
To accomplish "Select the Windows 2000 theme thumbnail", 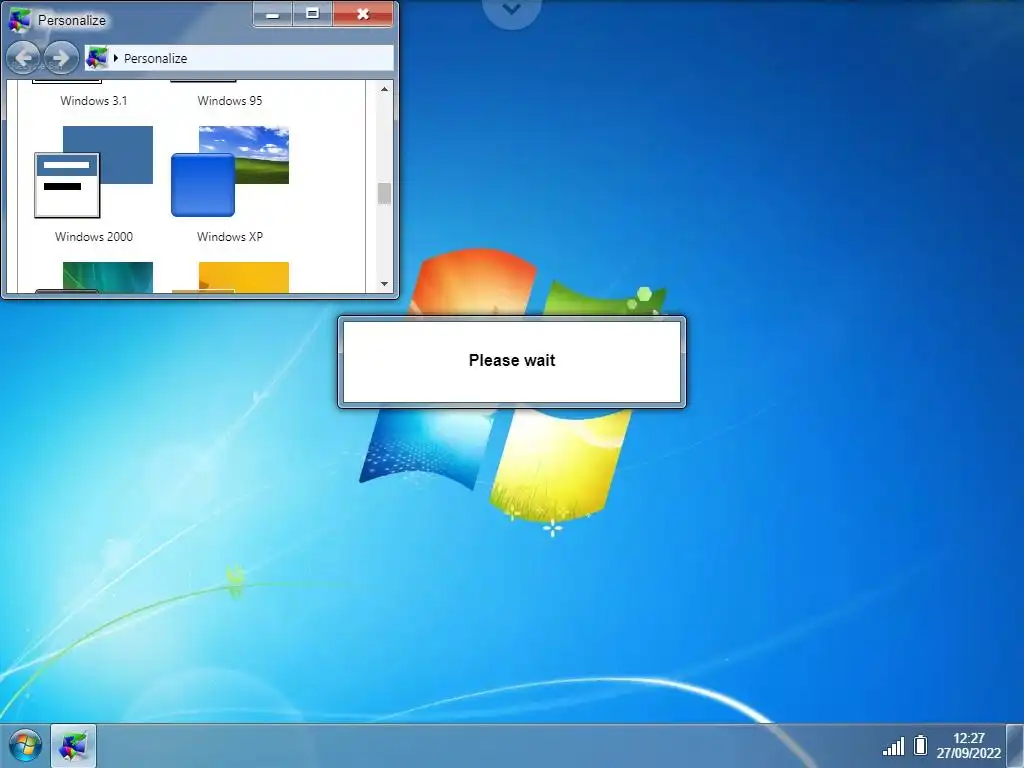I will click(93, 172).
